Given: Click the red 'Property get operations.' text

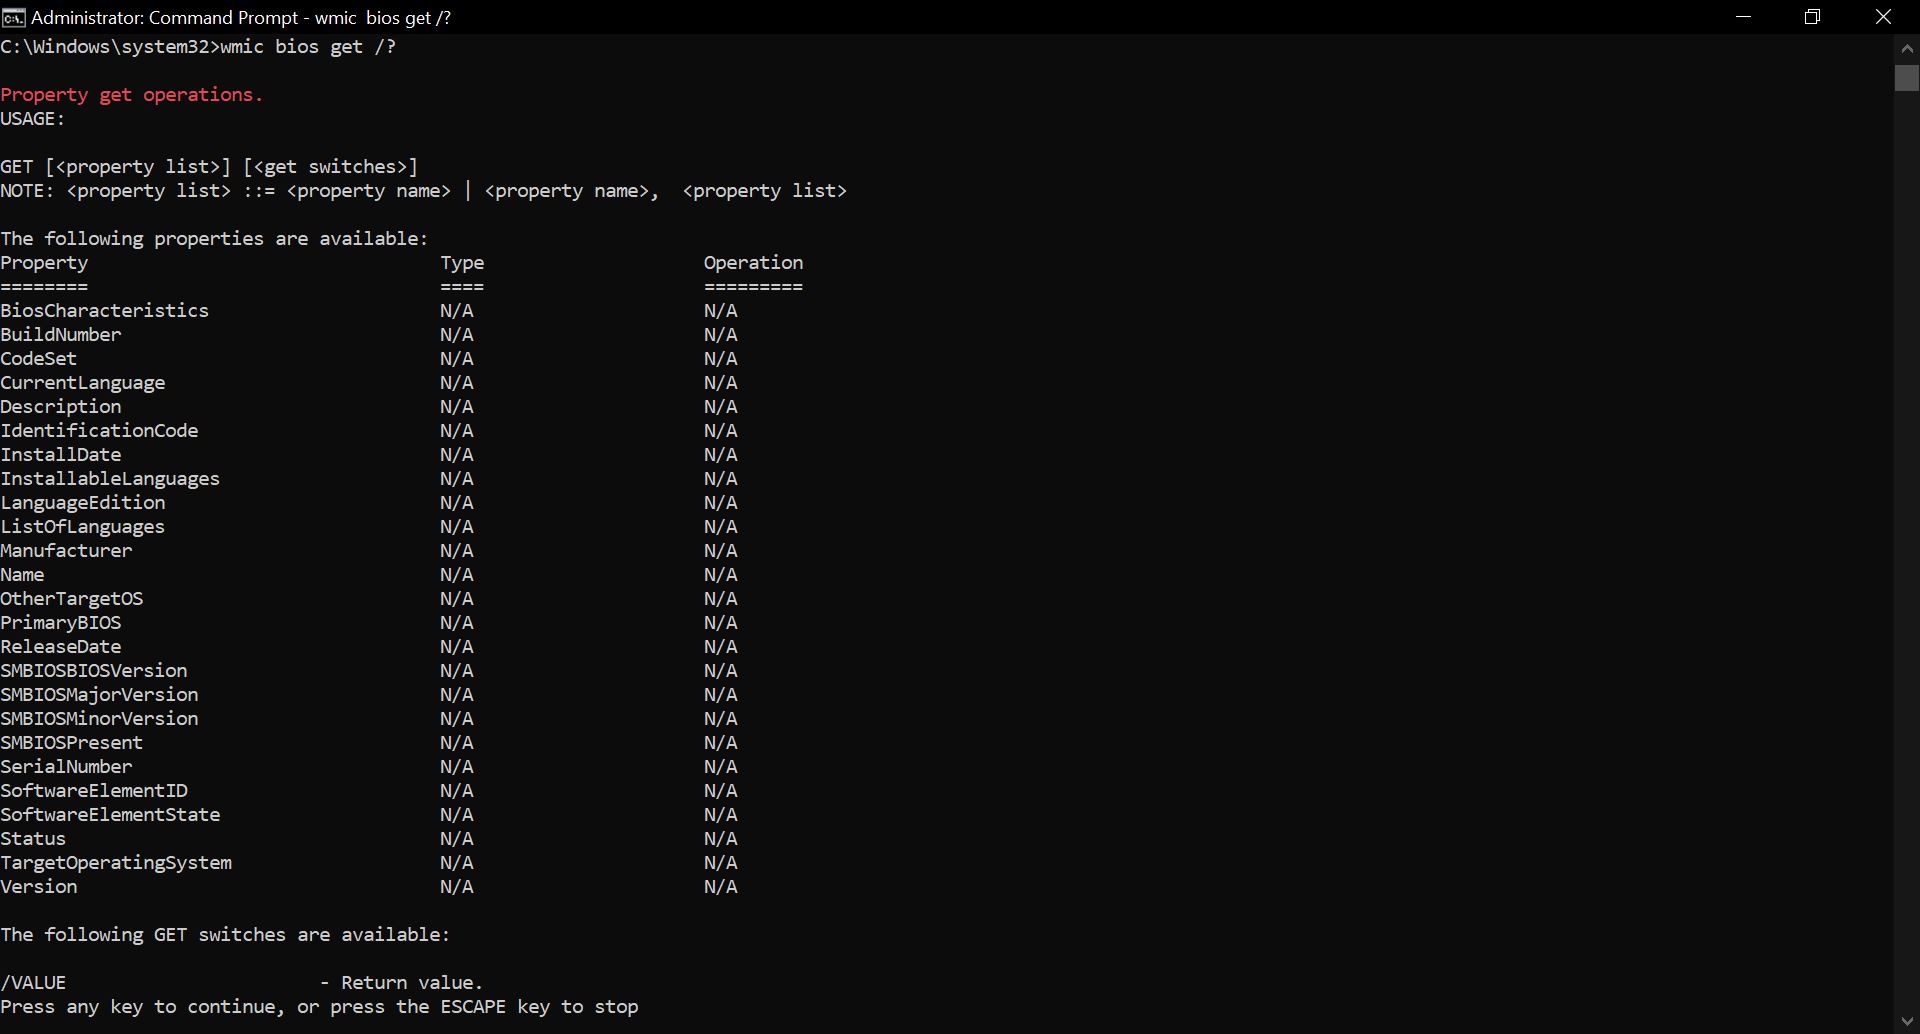Looking at the screenshot, I should (131, 95).
